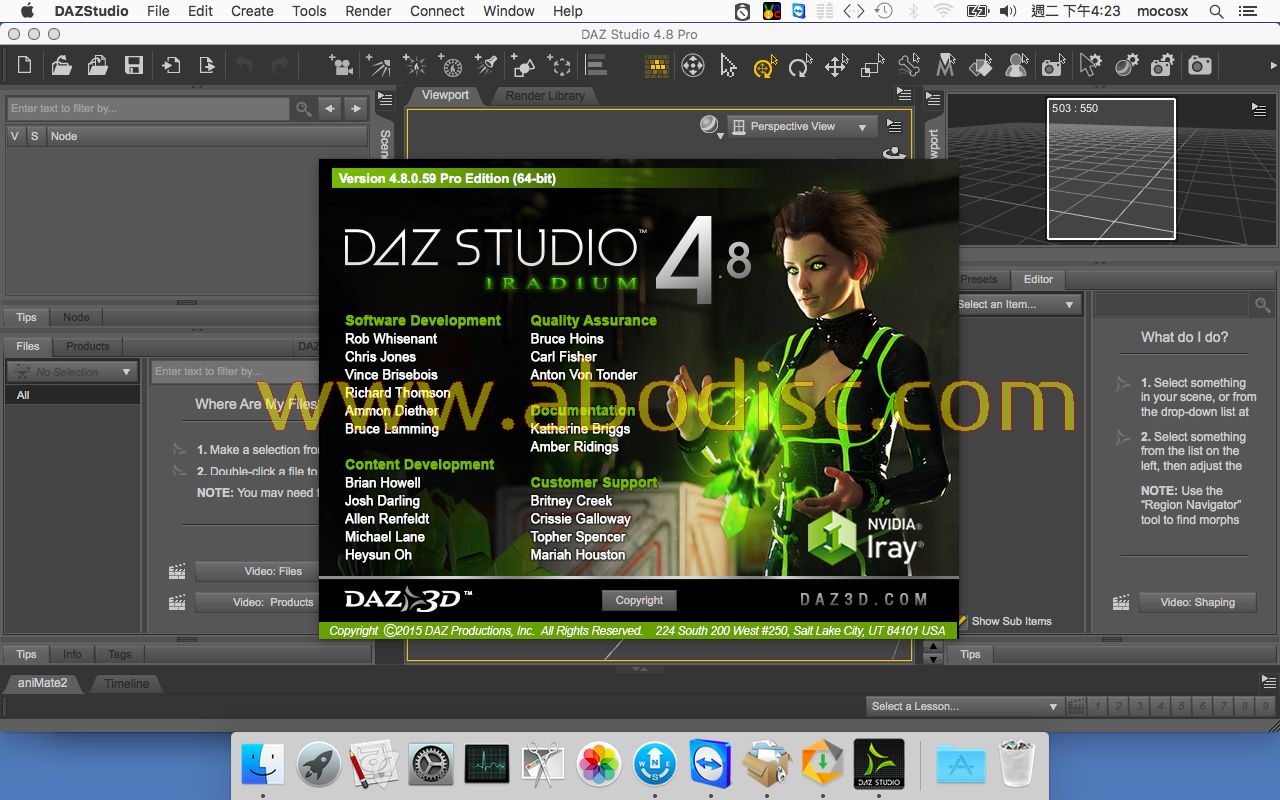Open the Align tool icon
The height and width of the screenshot is (800, 1280).
point(597,66)
